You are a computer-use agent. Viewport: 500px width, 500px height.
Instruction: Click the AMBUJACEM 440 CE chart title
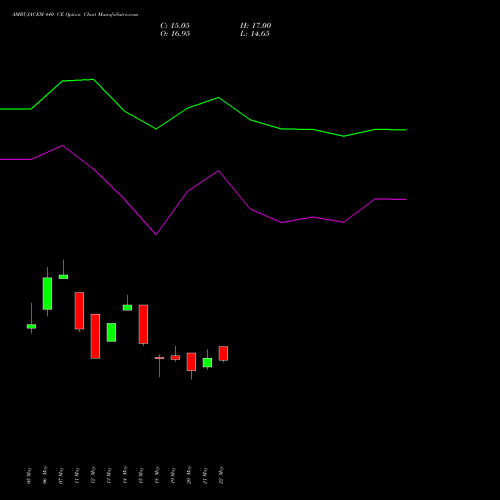point(75,15)
